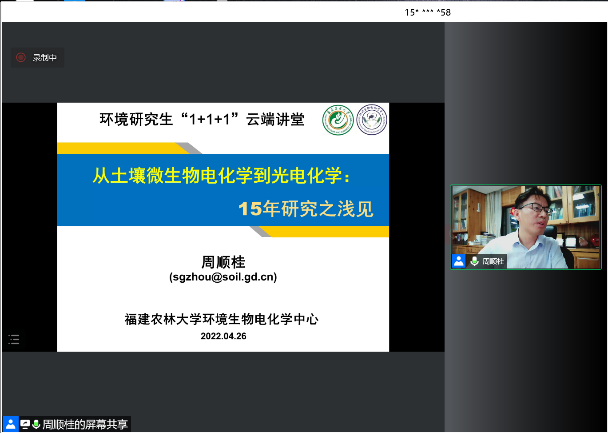Click the sgzhou@soil.gd.cn email on the slide

223,277
